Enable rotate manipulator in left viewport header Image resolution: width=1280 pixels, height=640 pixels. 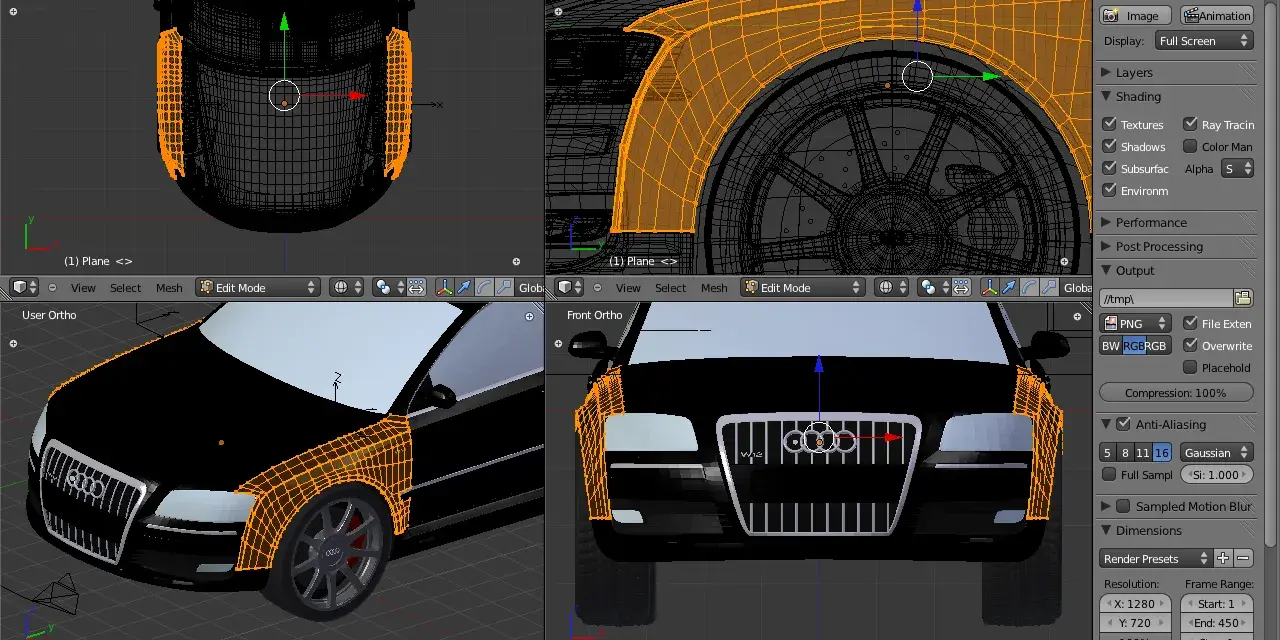pyautogui.click(x=484, y=287)
